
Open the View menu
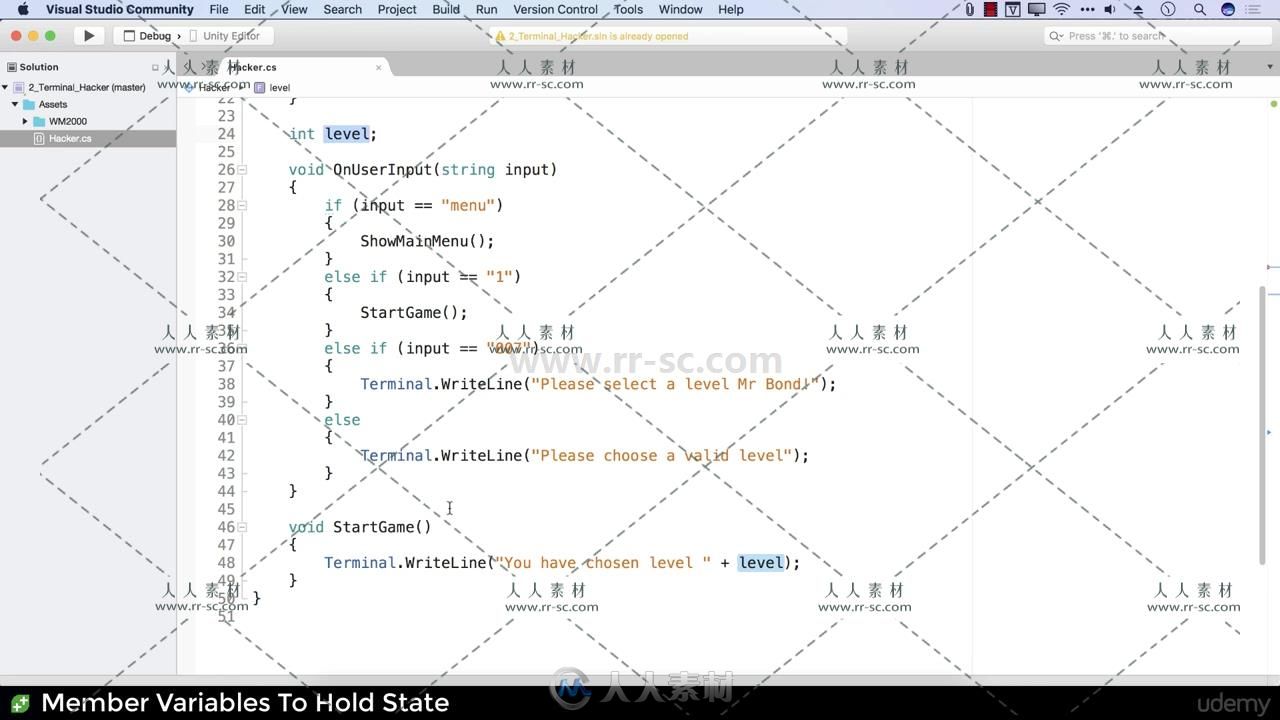294,9
